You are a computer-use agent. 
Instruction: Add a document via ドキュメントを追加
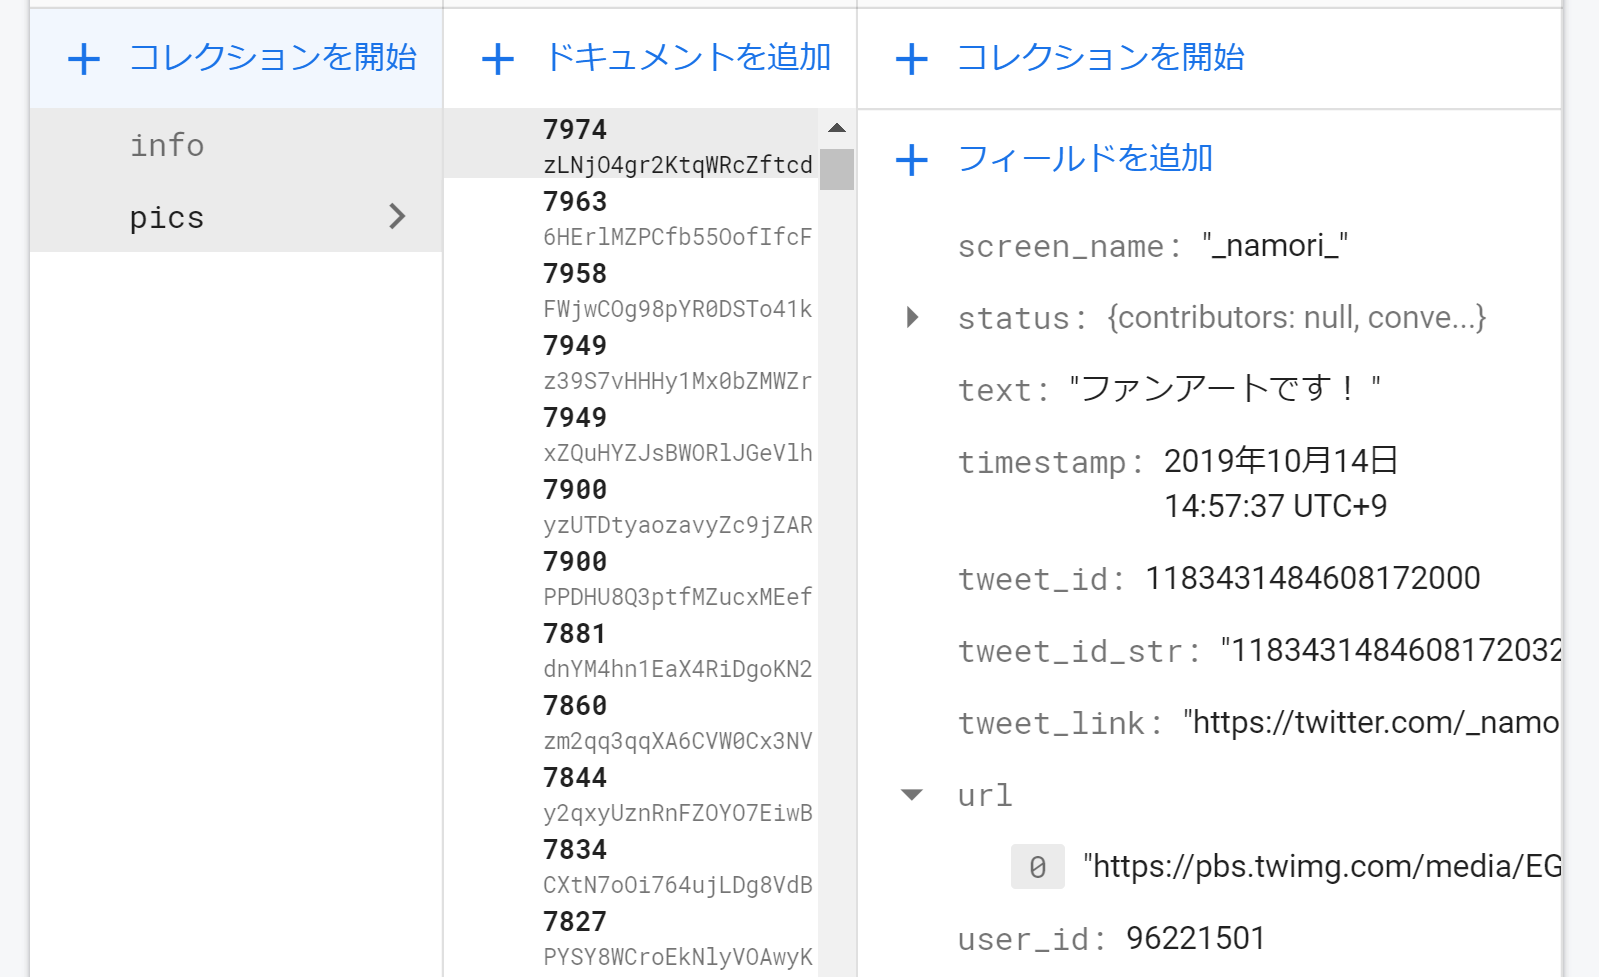(x=688, y=58)
